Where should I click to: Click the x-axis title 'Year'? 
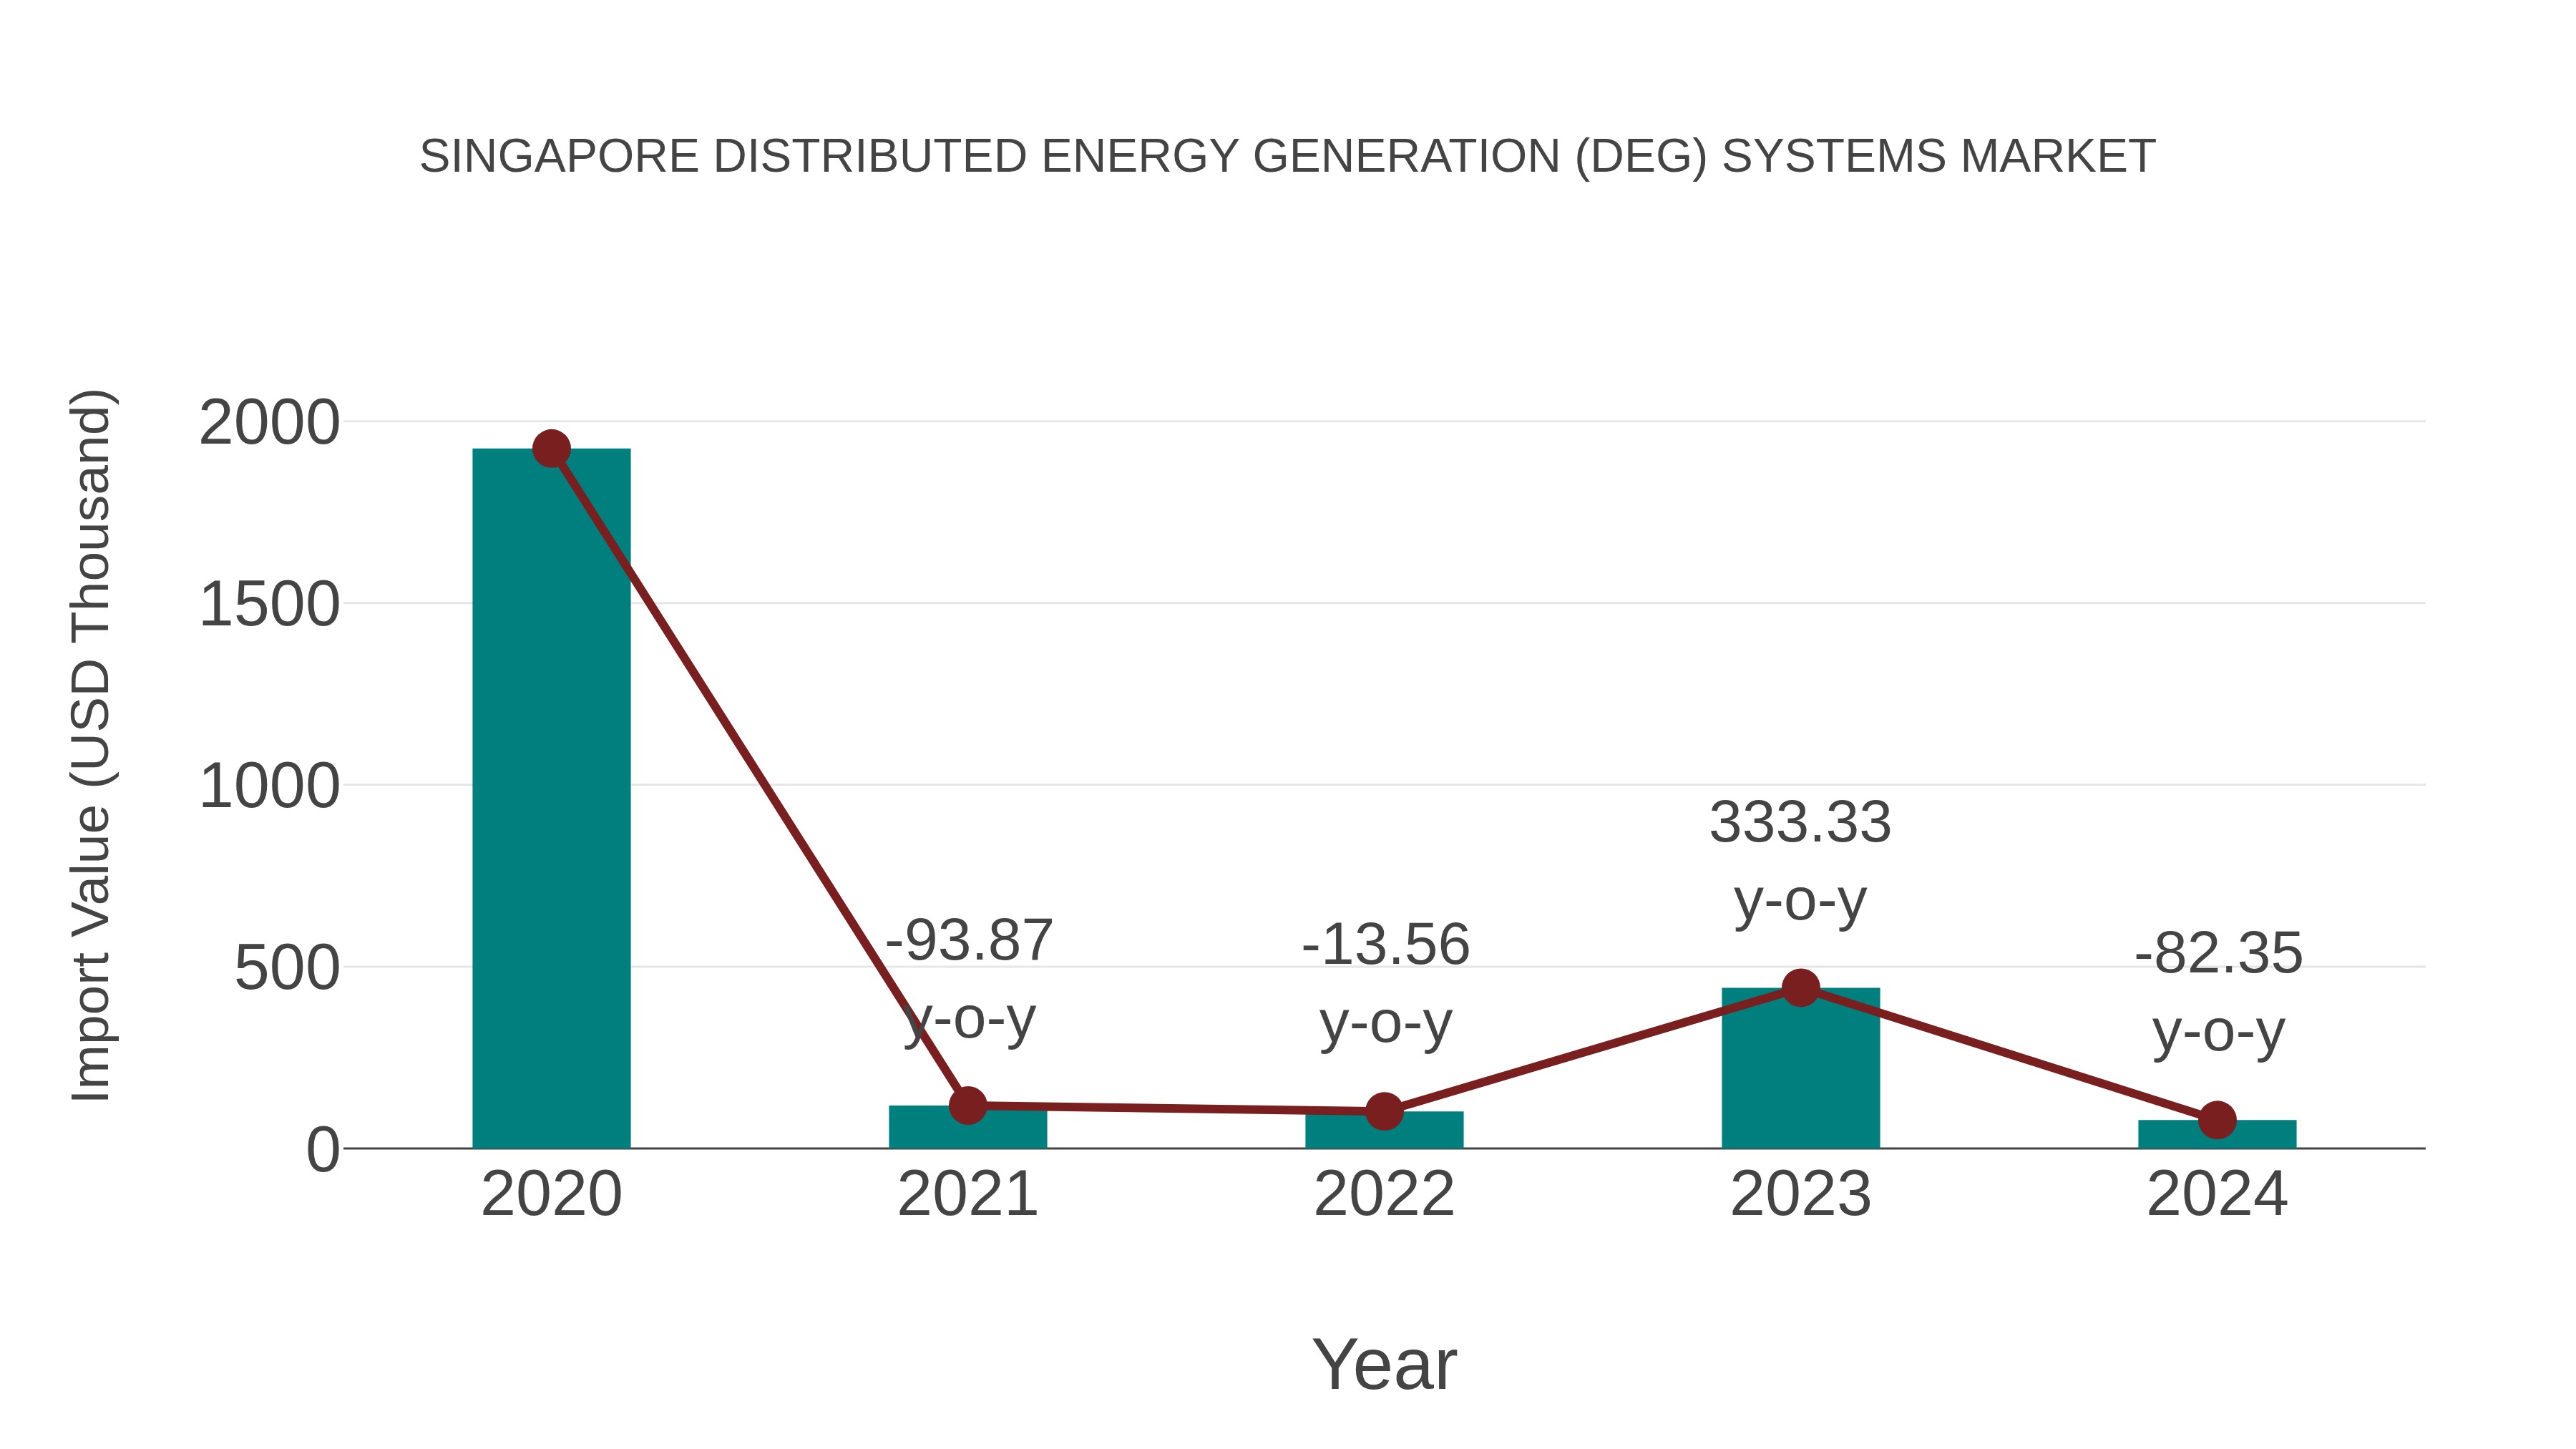(1384, 1364)
